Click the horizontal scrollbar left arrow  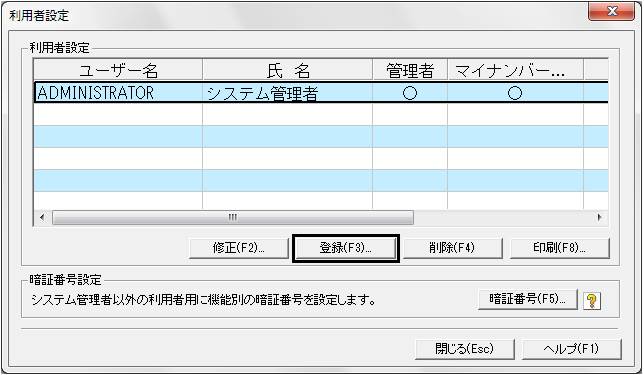[x=42, y=217]
